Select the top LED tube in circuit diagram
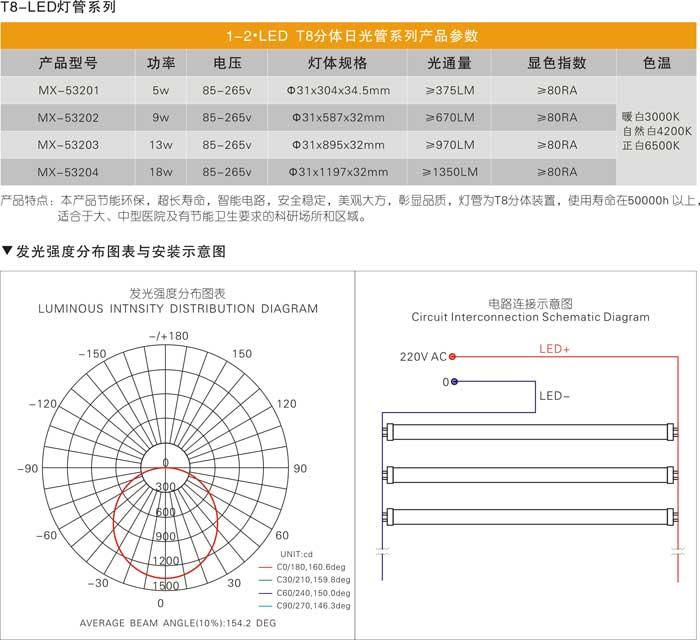The width and height of the screenshot is (700, 640). [532, 432]
